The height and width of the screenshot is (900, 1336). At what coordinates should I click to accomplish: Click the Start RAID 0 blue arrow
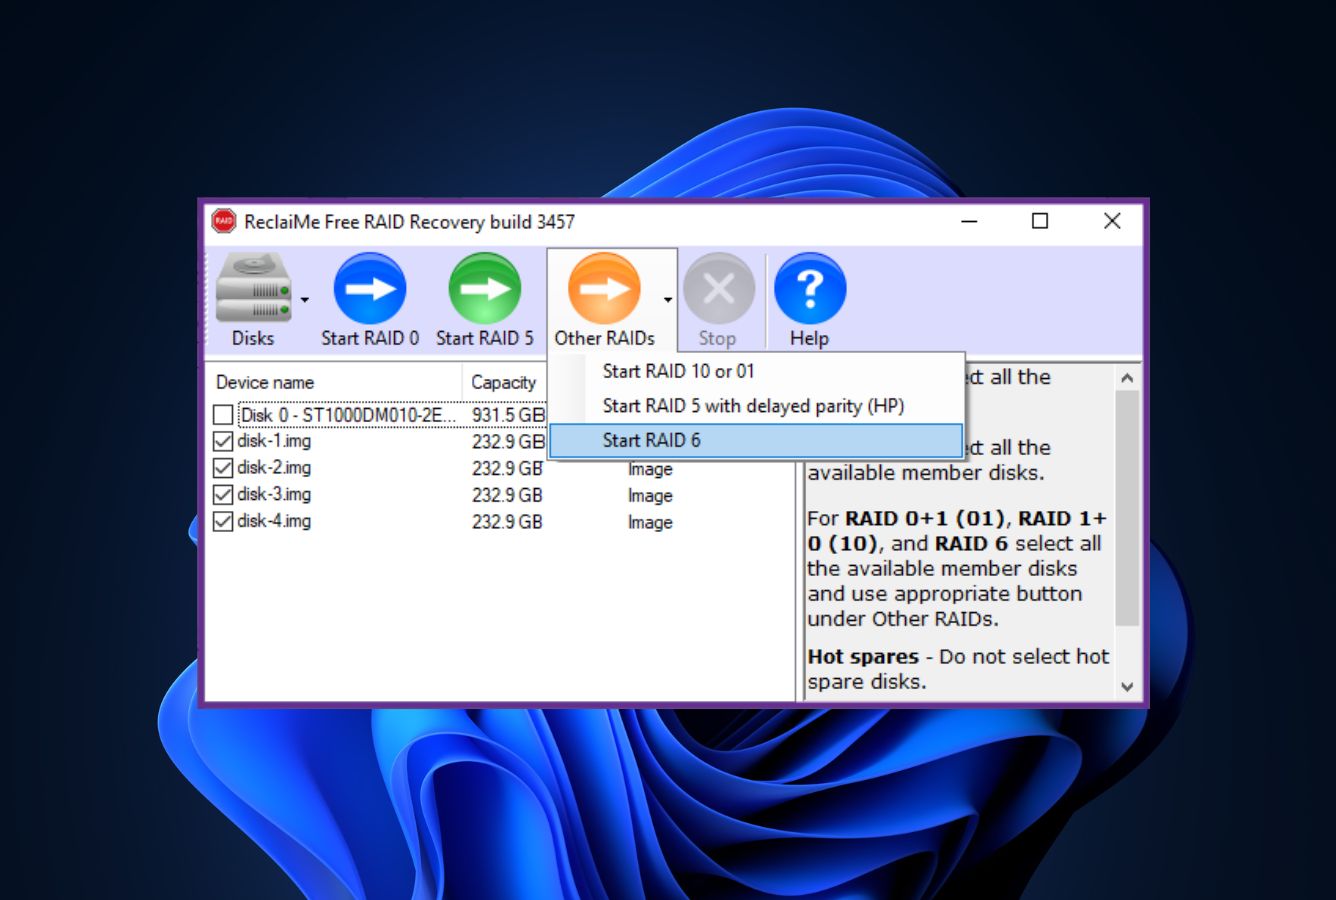click(x=370, y=289)
